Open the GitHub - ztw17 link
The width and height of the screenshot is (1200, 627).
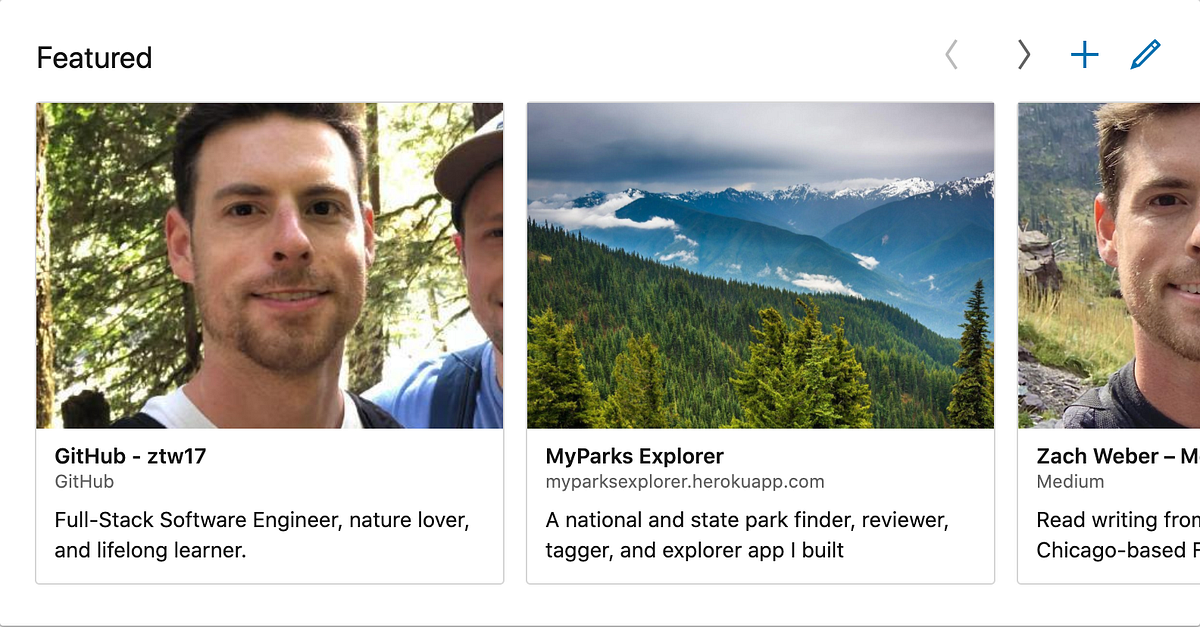(132, 456)
